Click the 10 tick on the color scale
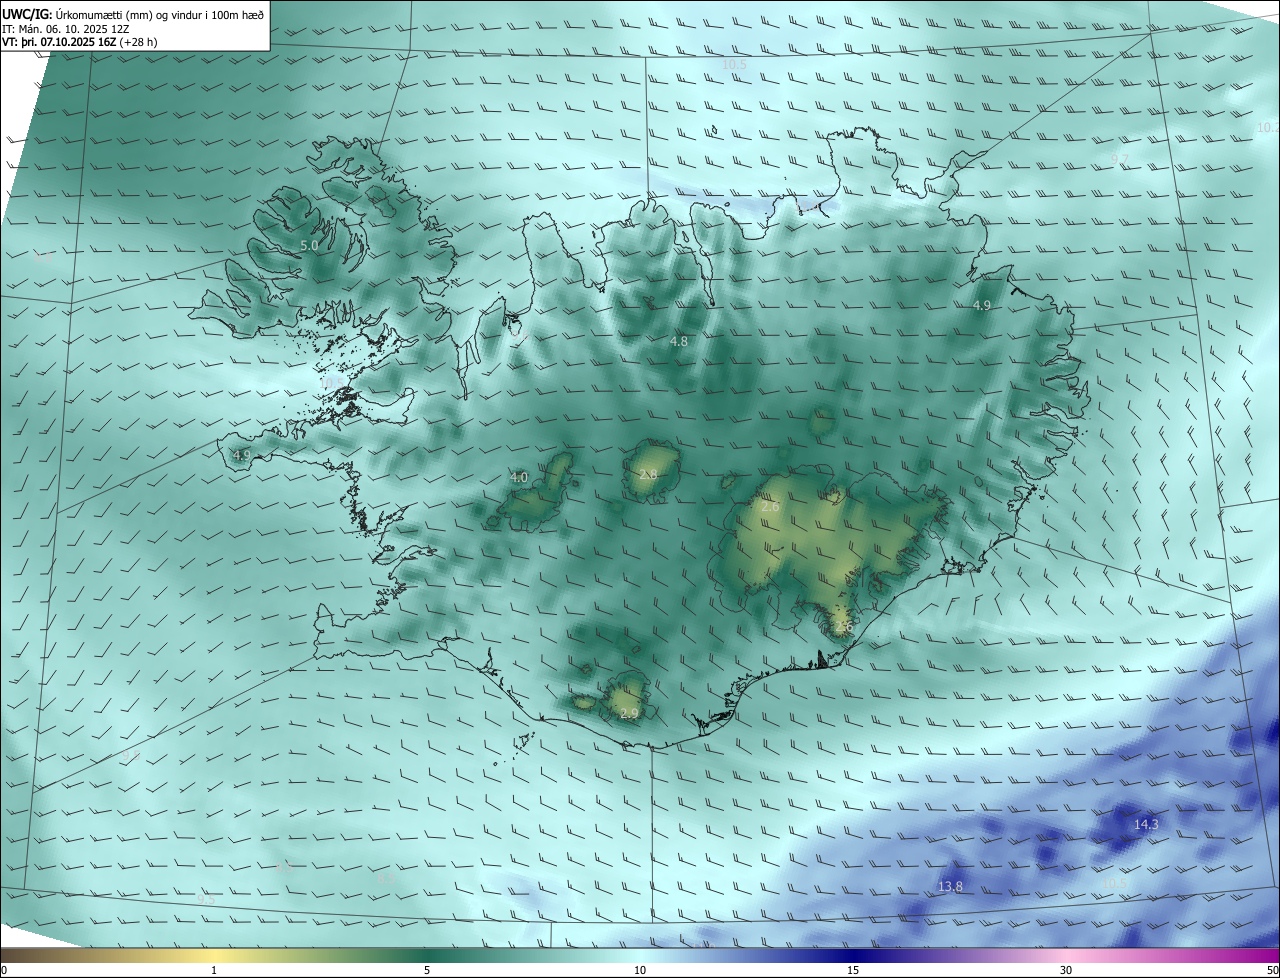 (x=640, y=970)
